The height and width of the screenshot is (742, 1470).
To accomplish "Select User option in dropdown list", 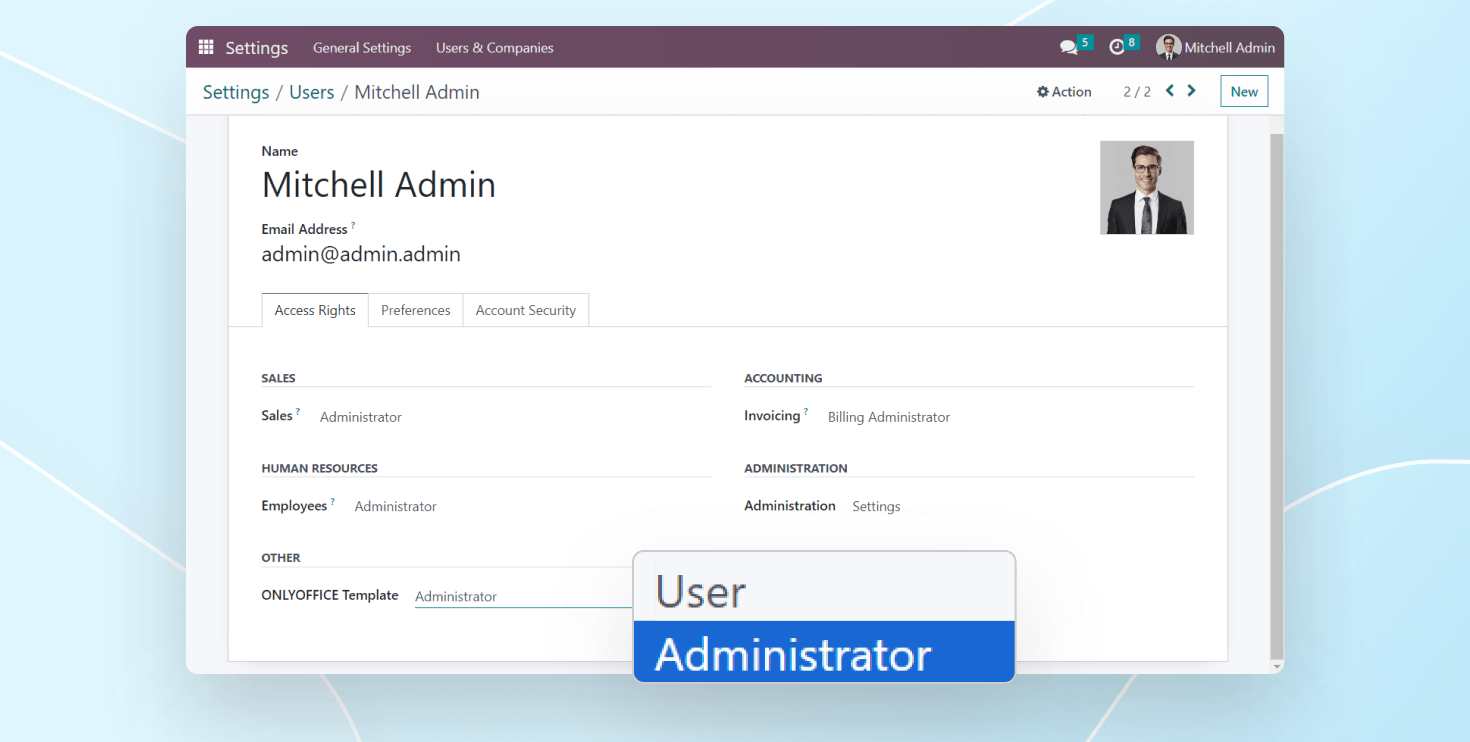I will (x=824, y=591).
